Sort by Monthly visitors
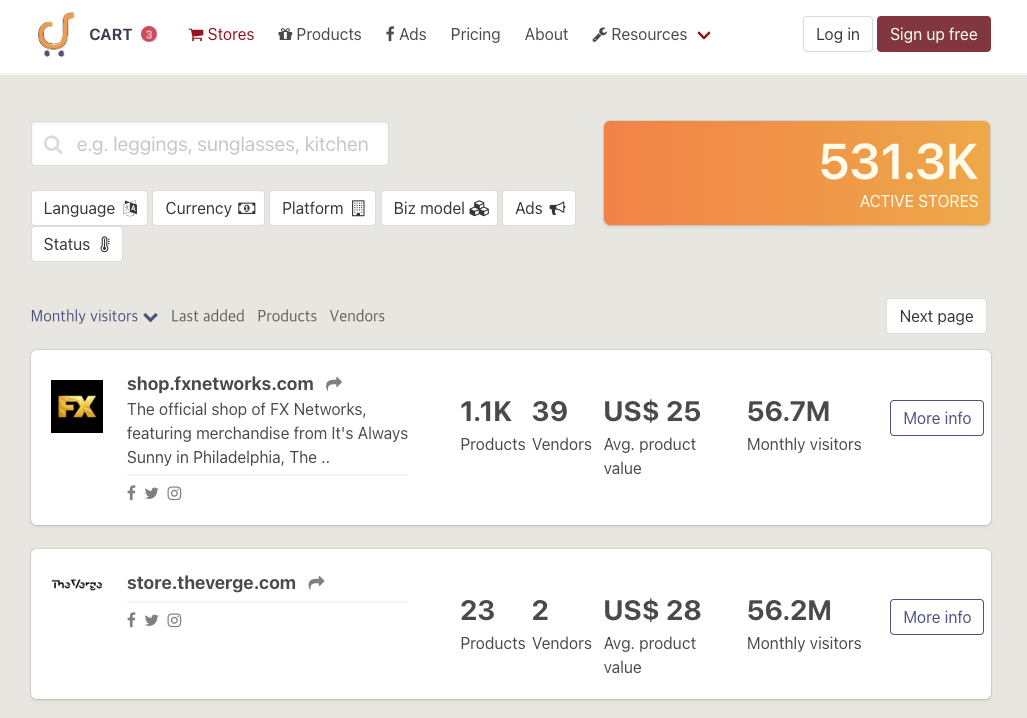1027x718 pixels. pos(94,316)
